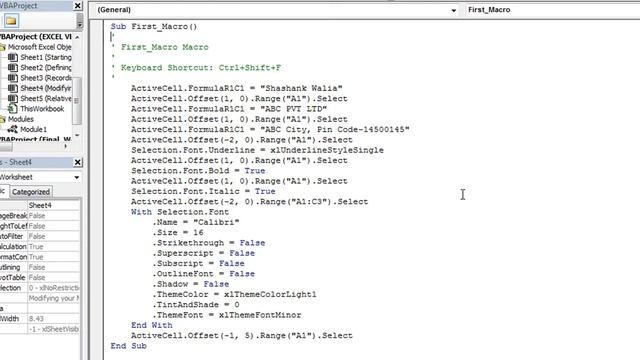This screenshot has height=360, width=640.
Task: Click the PageBreak property False value
Action: (53, 216)
